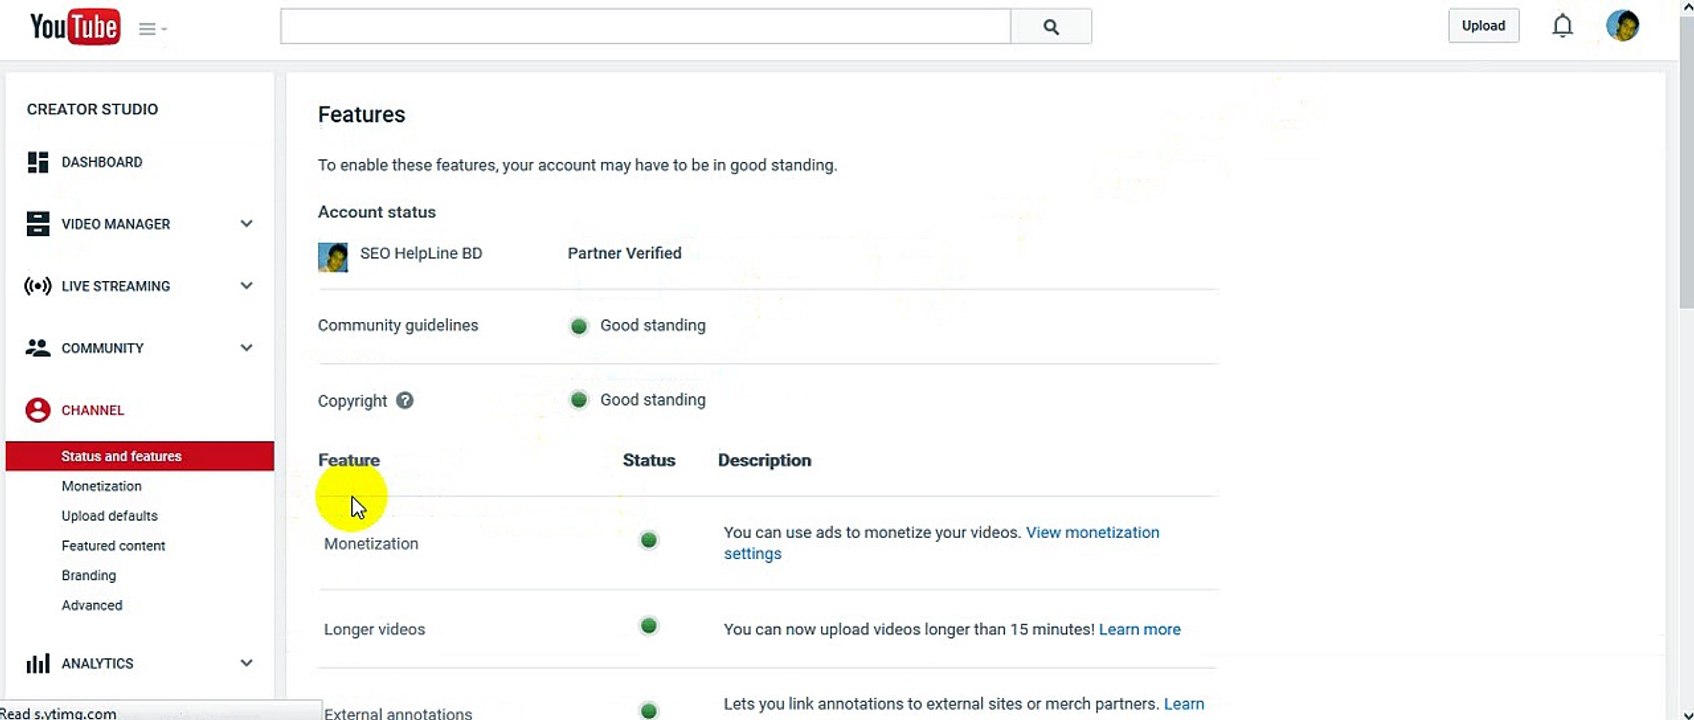The height and width of the screenshot is (720, 1694).
Task: Click the Longer videos green status indicator
Action: tap(649, 626)
